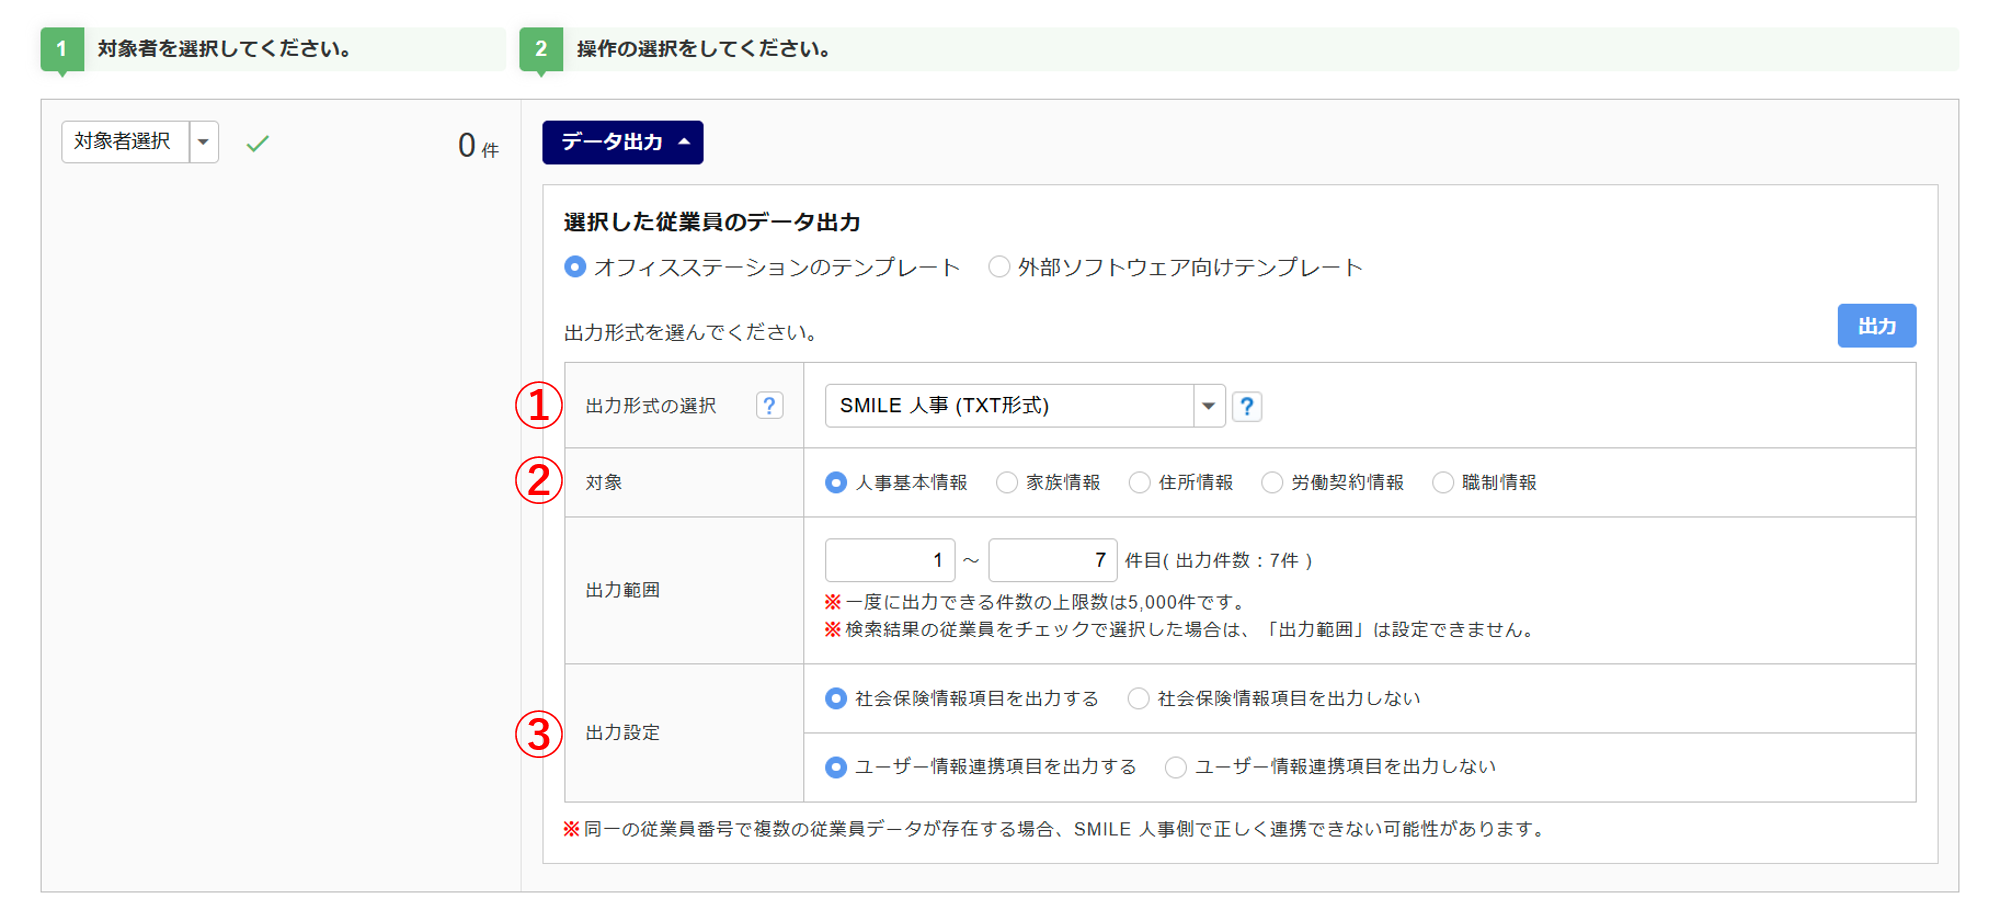Image resolution: width=2000 pixels, height=921 pixels.
Task: Click the green checkmark icon
Action: pos(258,144)
